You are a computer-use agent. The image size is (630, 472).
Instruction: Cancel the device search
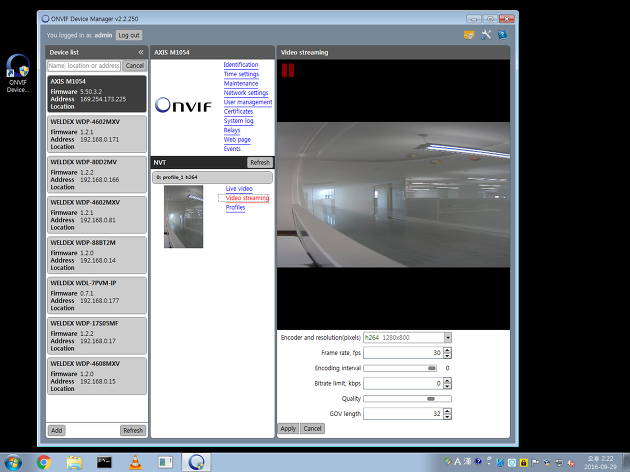tap(135, 65)
